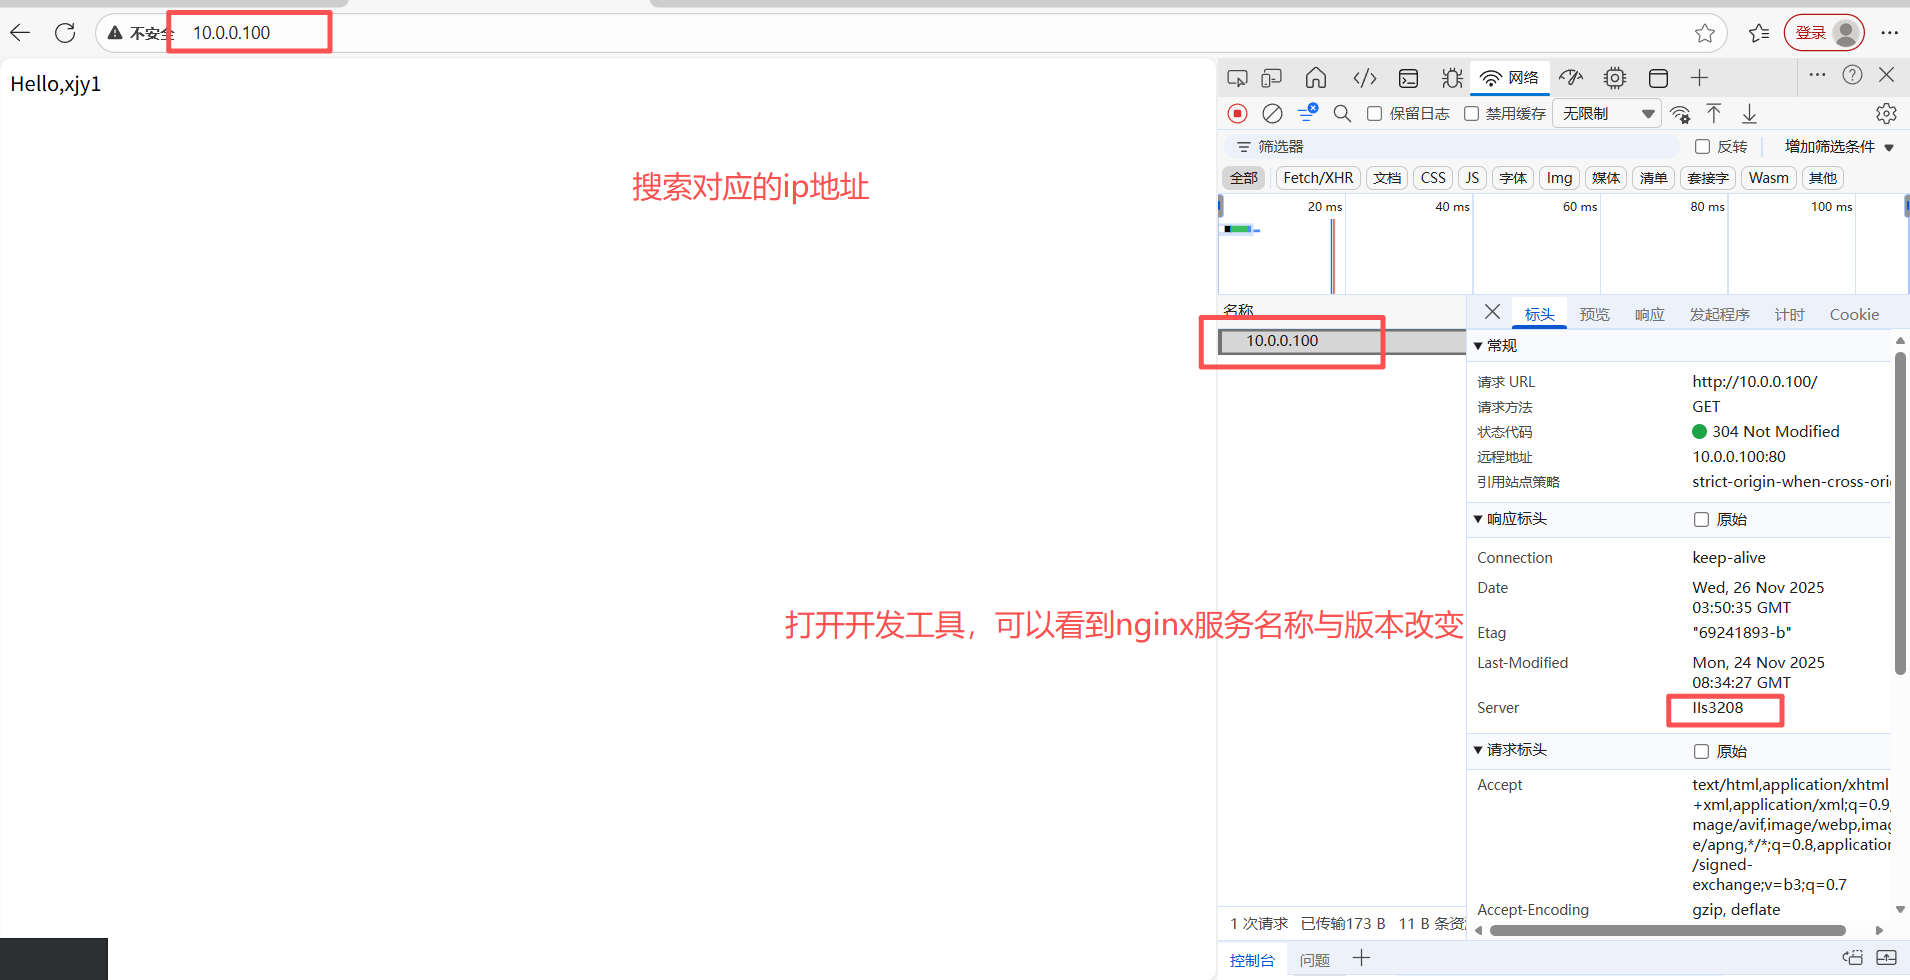The image size is (1910, 980).
Task: Select the 10.0.0.100 request row
Action: tap(1342, 341)
